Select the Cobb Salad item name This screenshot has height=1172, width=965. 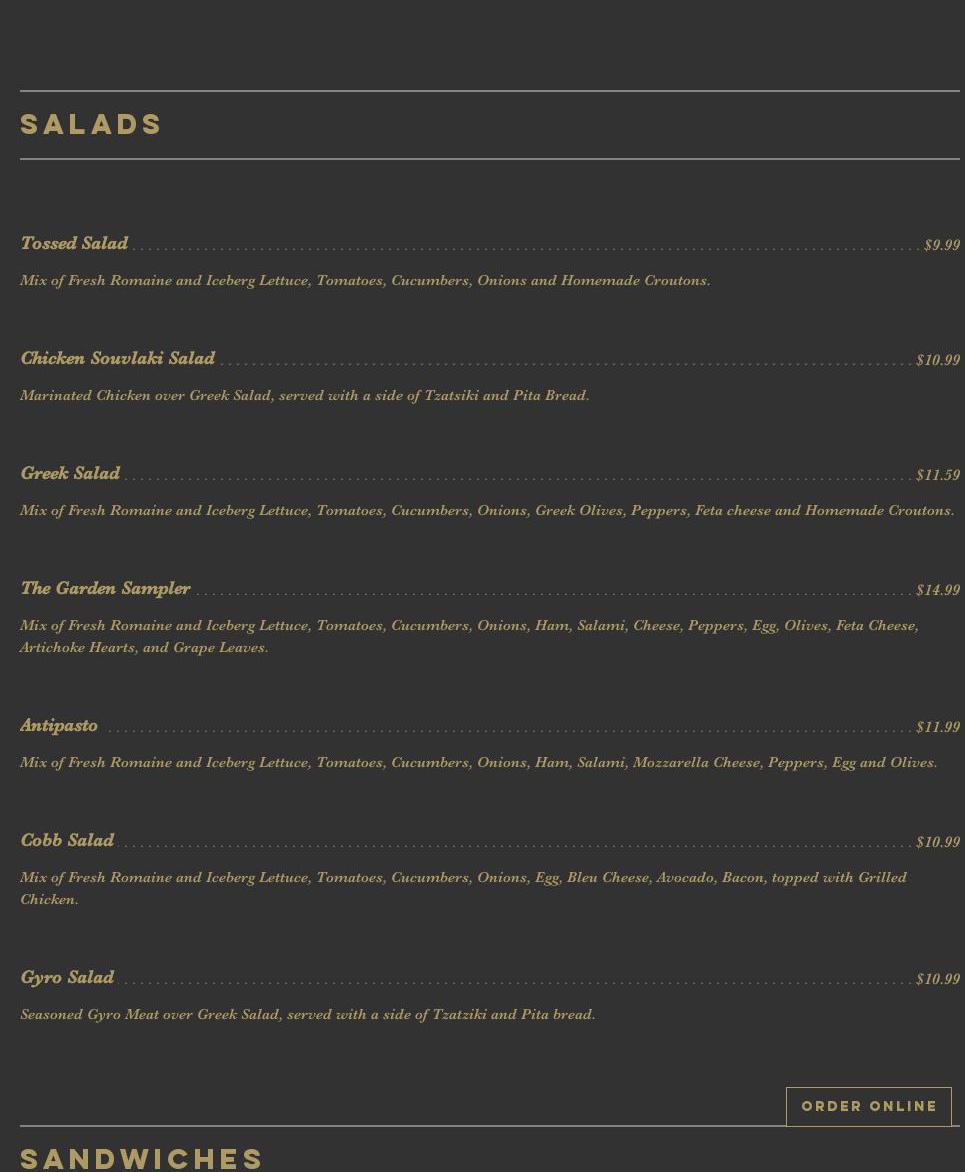tap(67, 841)
